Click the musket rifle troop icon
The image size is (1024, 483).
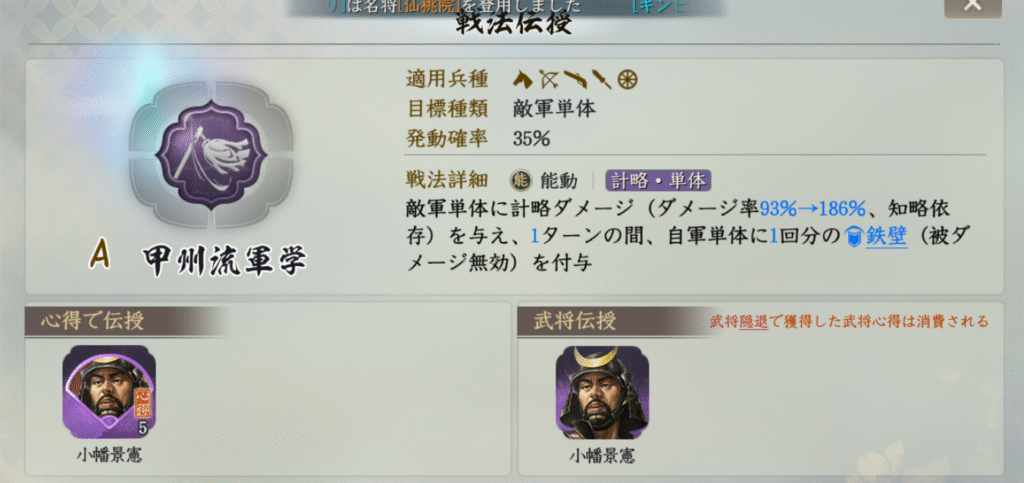coord(575,80)
